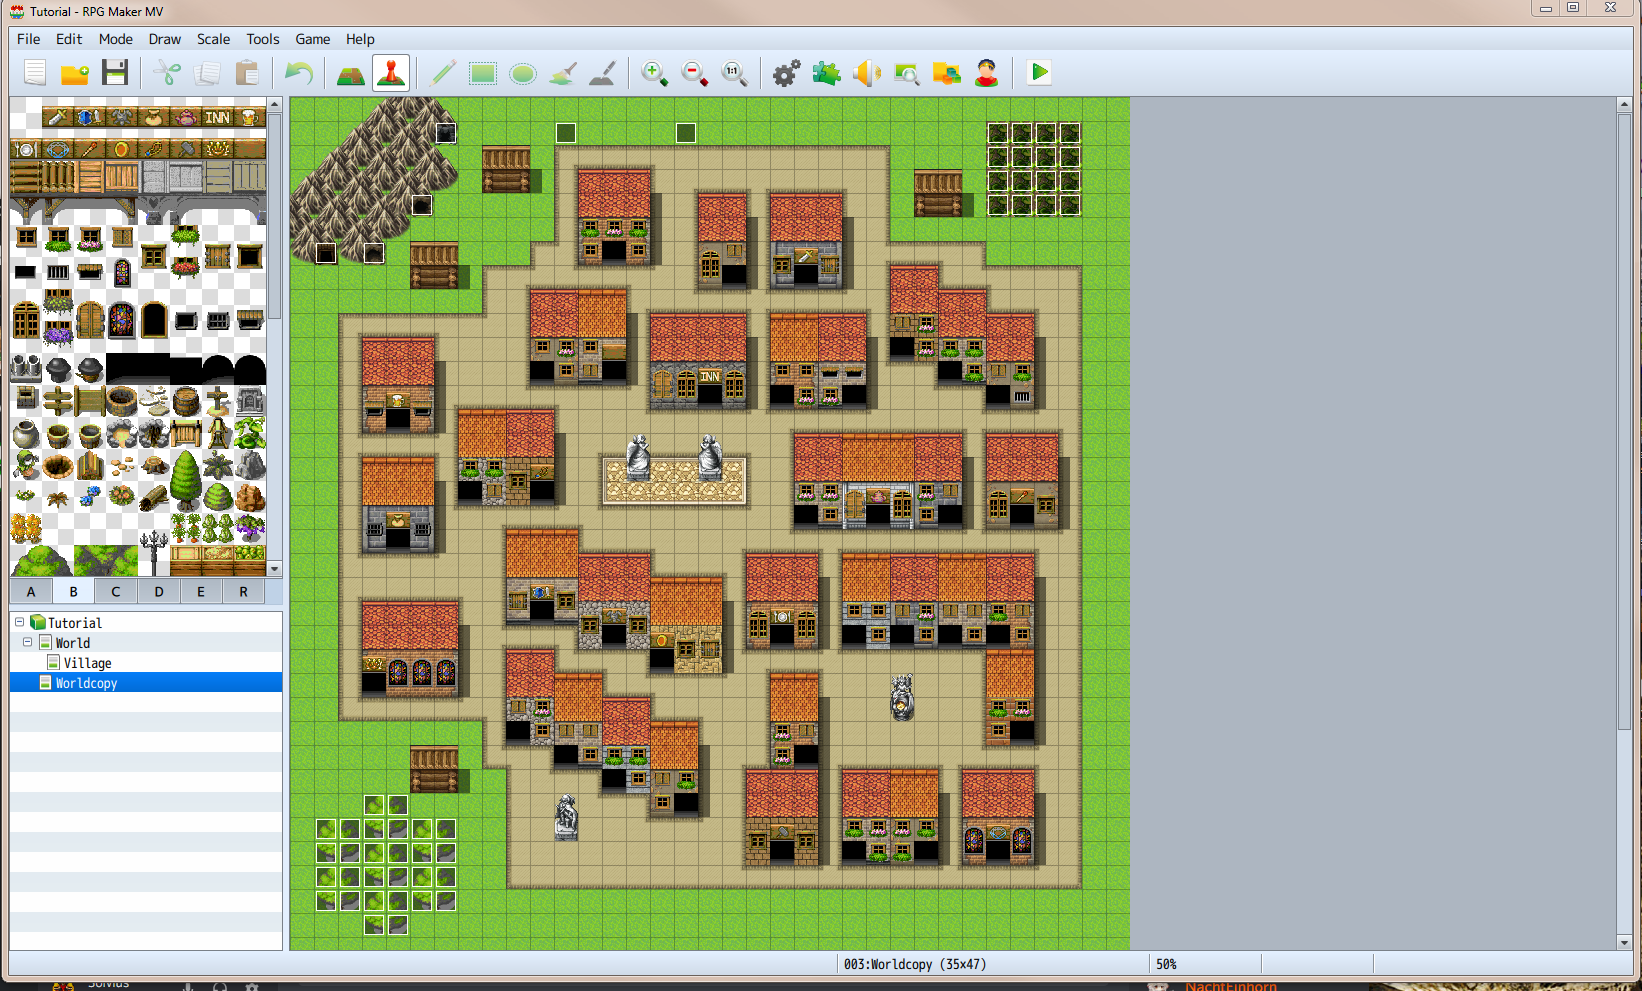
Task: Switch to tileset tab A
Action: pos(31,591)
